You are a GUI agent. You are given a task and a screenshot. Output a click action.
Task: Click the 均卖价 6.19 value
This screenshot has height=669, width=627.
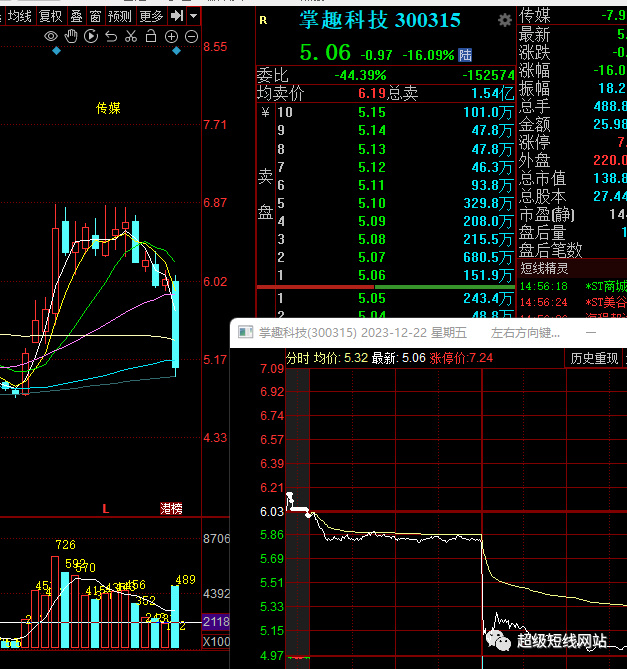[372, 93]
